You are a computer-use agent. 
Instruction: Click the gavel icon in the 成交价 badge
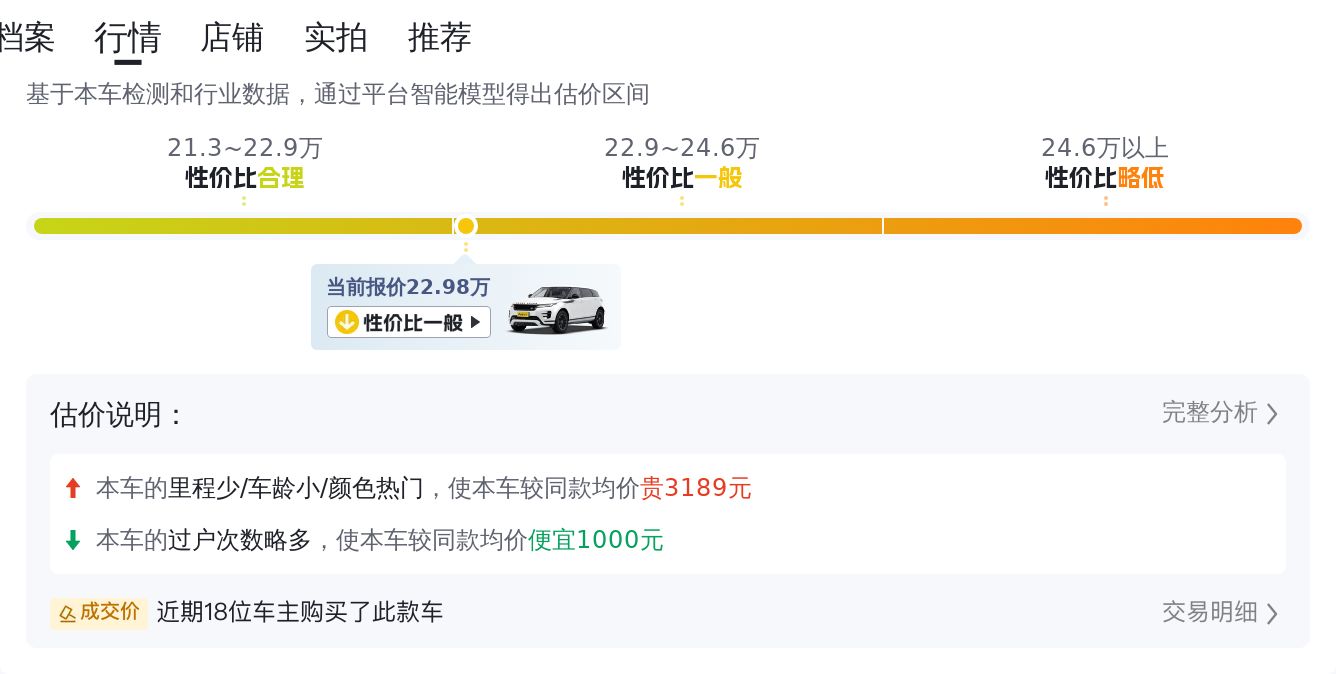point(67,613)
